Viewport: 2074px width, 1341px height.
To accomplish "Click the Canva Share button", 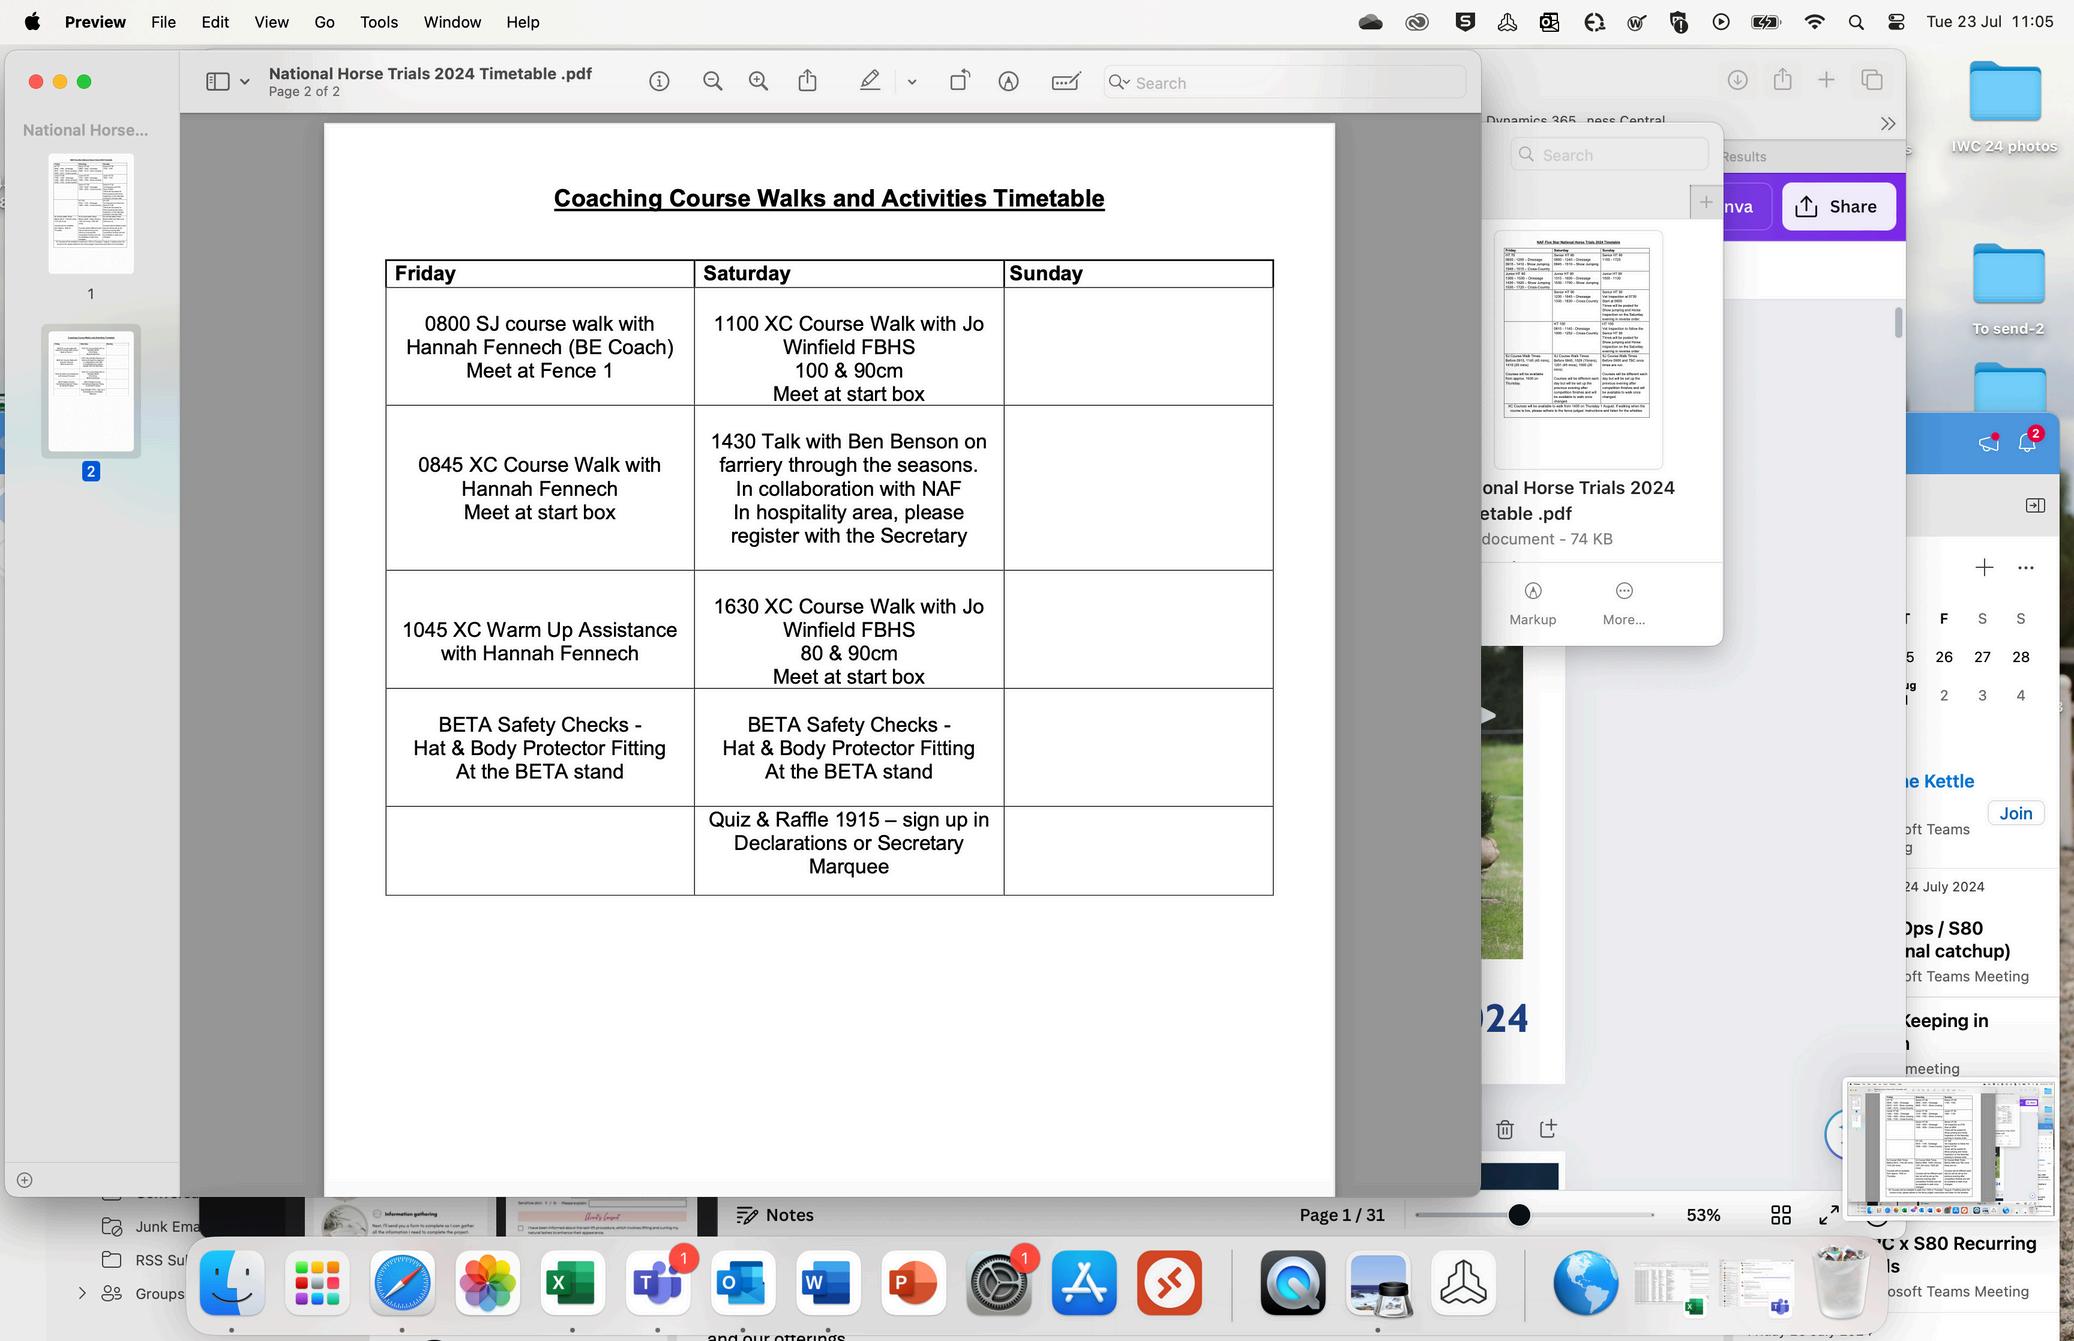I will [1837, 206].
